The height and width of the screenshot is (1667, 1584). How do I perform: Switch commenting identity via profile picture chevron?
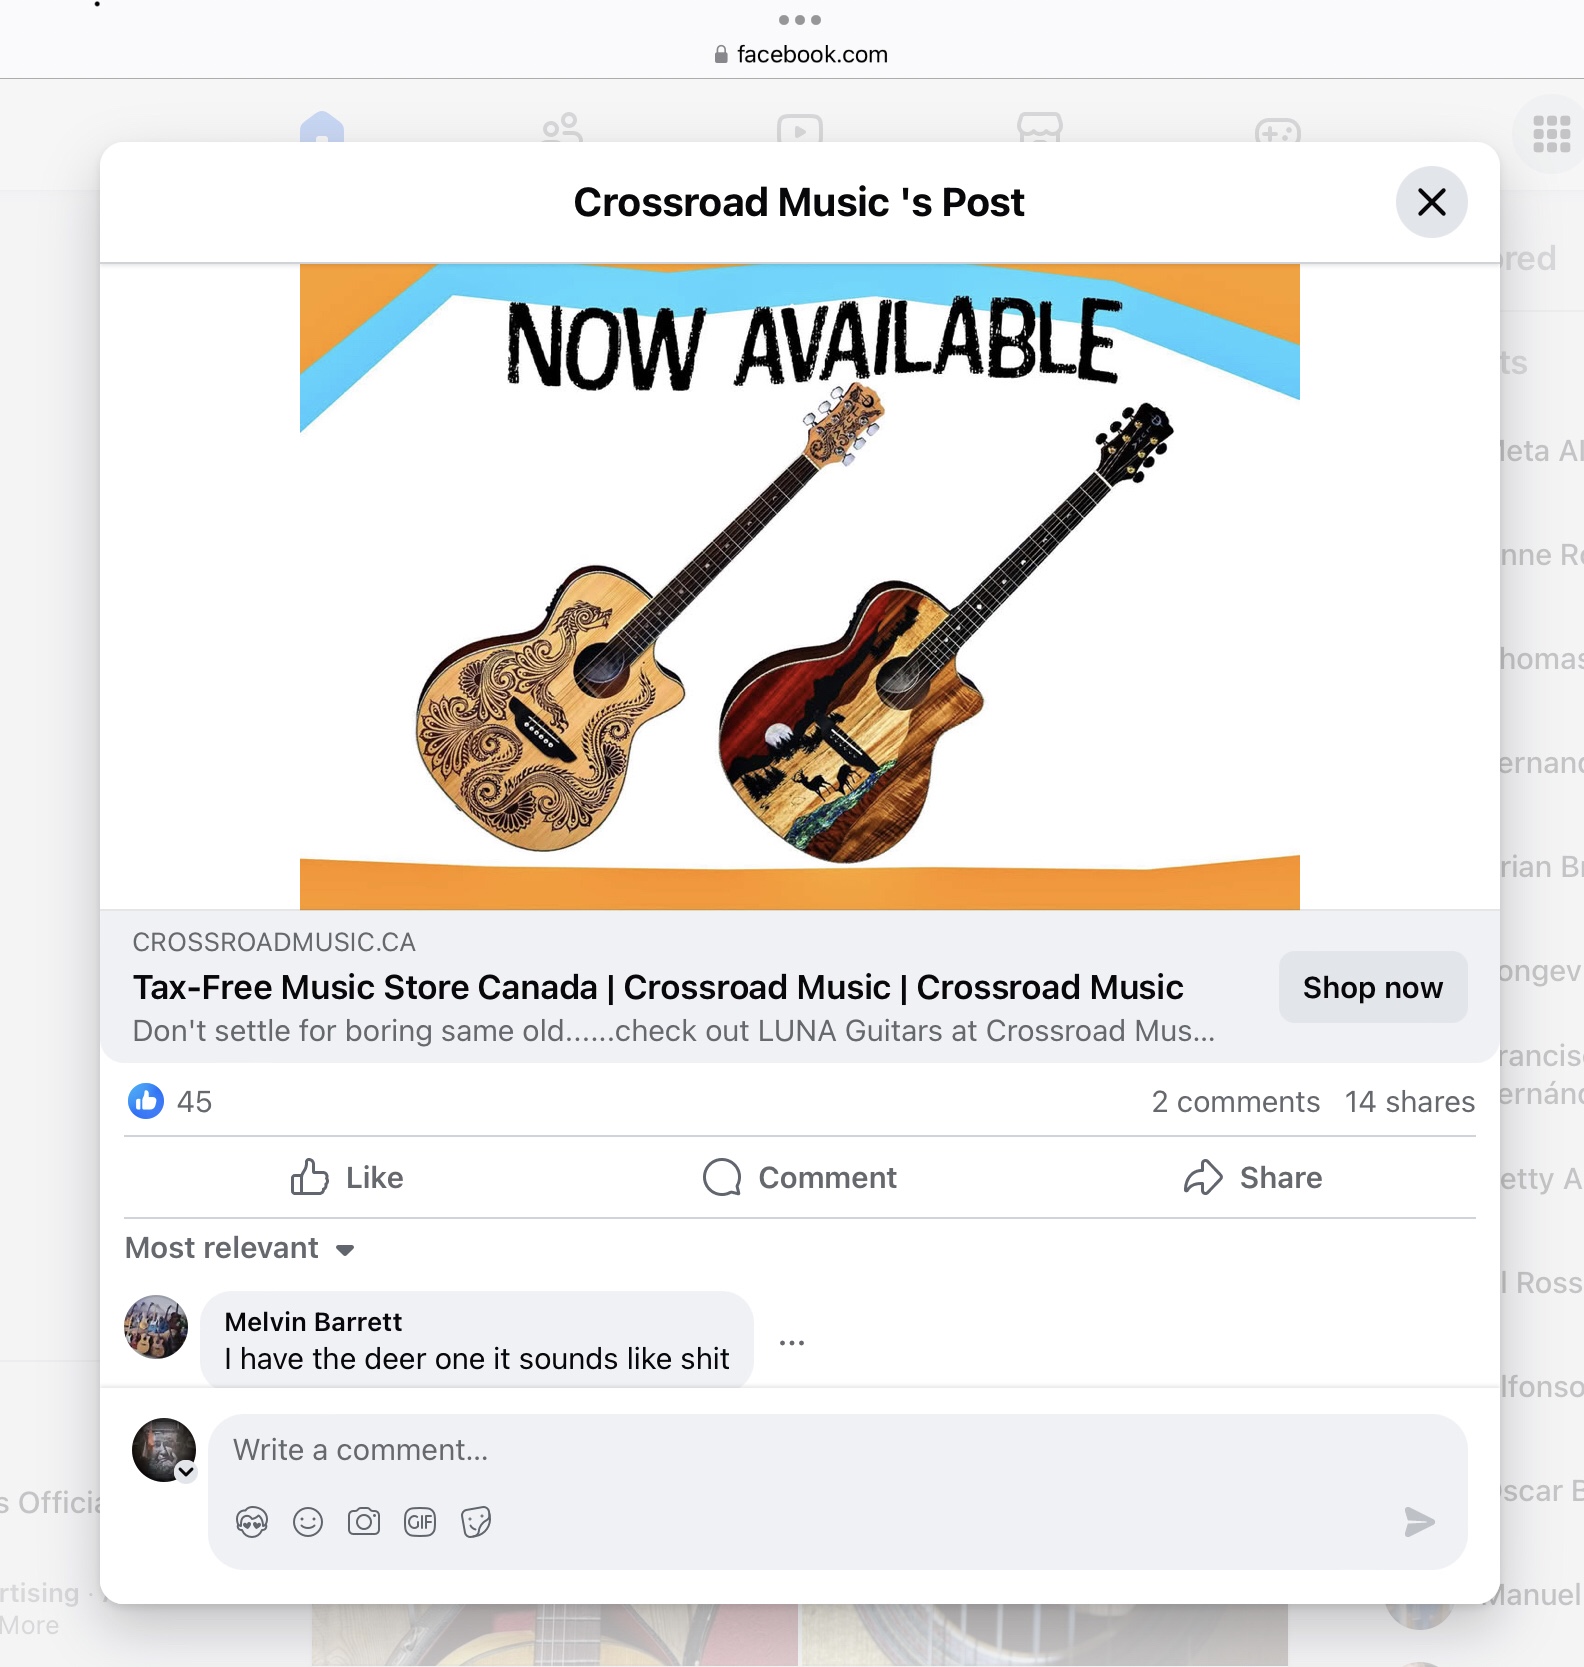[186, 1471]
